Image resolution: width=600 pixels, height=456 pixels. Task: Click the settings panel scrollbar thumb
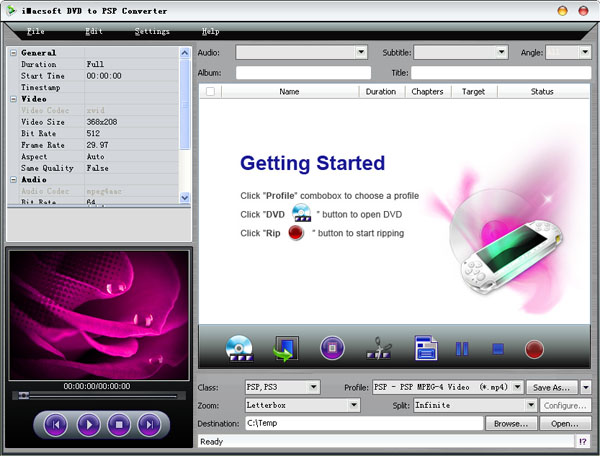pos(185,104)
